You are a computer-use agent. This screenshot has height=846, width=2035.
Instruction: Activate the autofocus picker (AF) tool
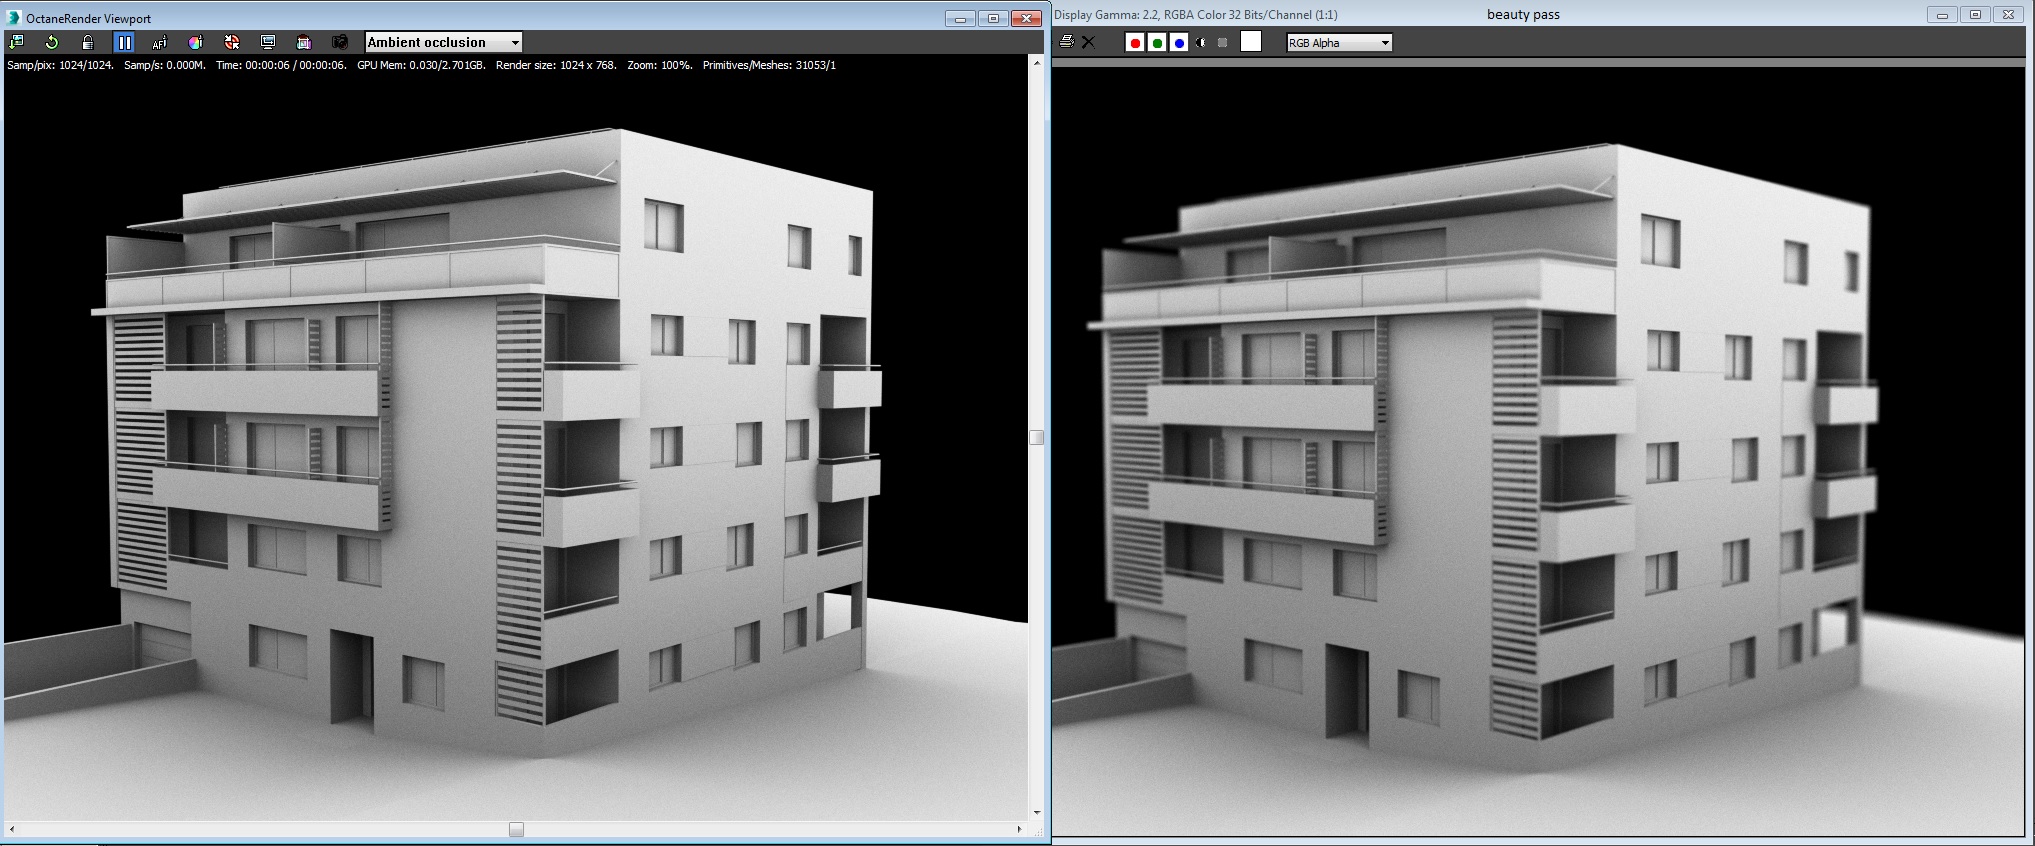tap(160, 42)
